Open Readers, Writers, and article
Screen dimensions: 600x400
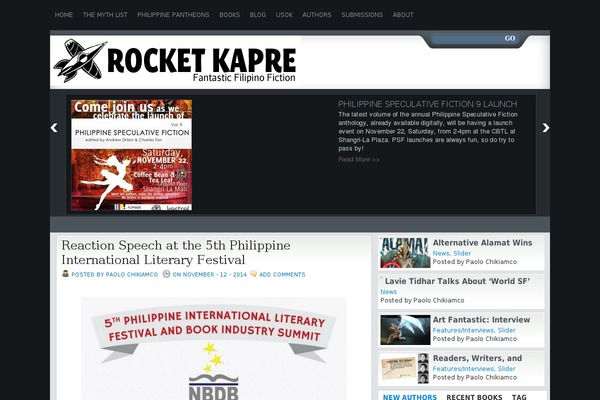click(x=477, y=358)
